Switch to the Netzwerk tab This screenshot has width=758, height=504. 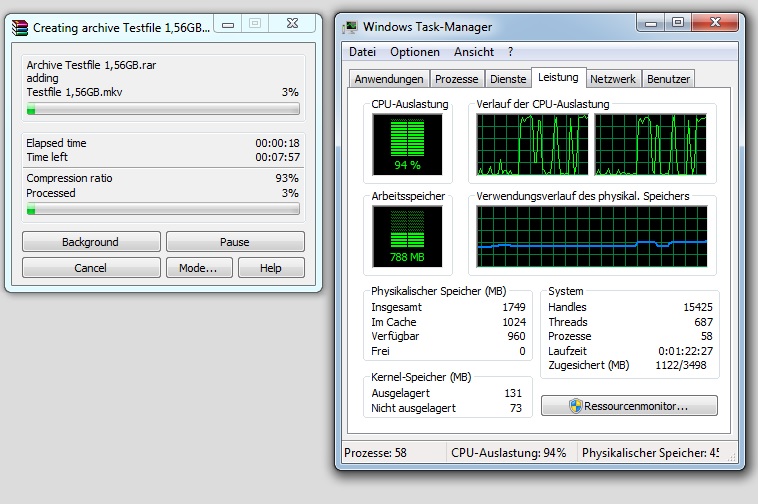(x=613, y=79)
